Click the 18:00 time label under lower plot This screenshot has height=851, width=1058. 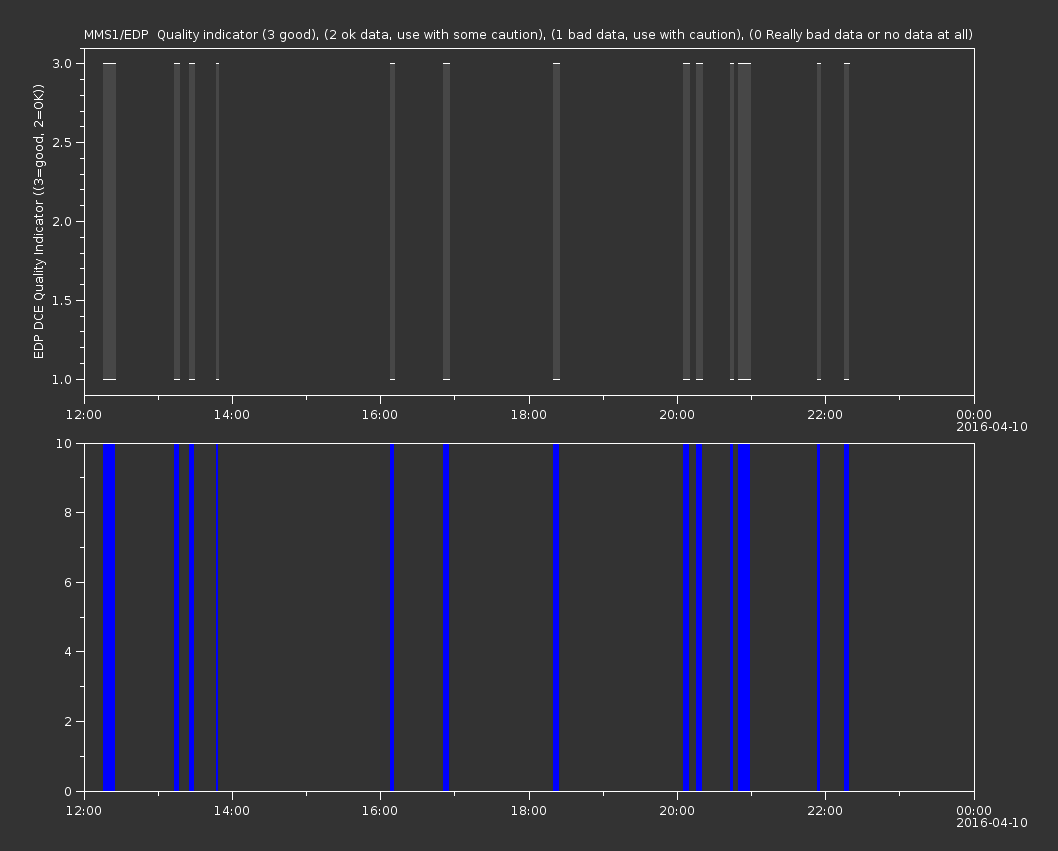(x=528, y=811)
